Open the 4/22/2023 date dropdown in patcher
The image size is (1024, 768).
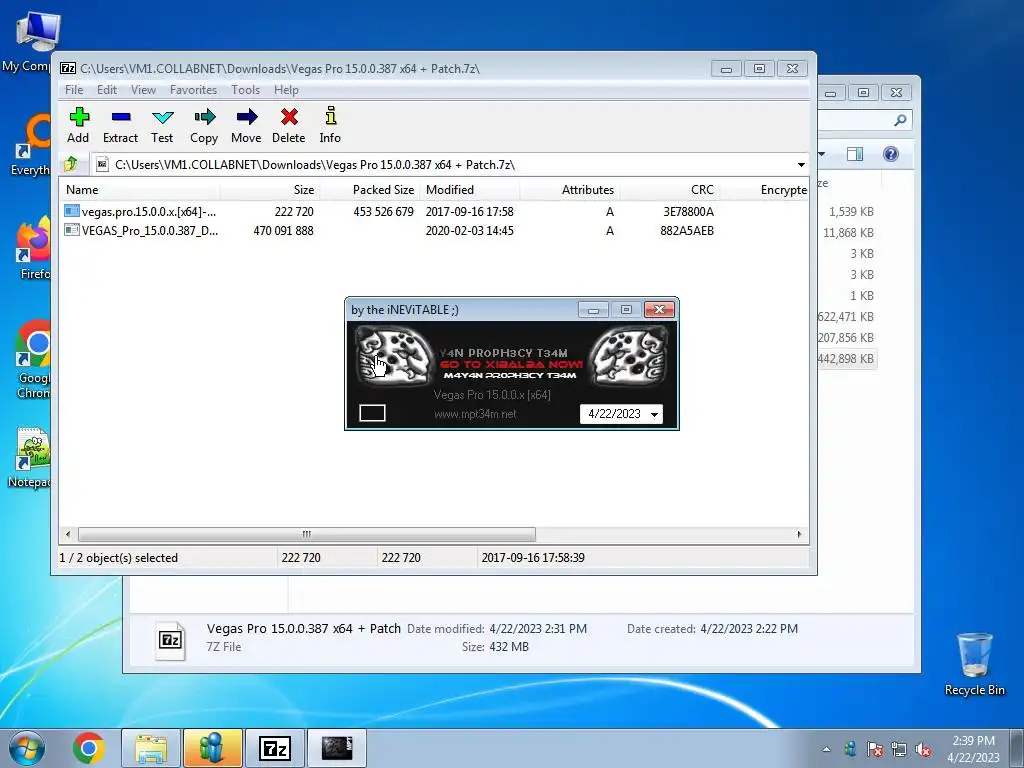pos(654,415)
